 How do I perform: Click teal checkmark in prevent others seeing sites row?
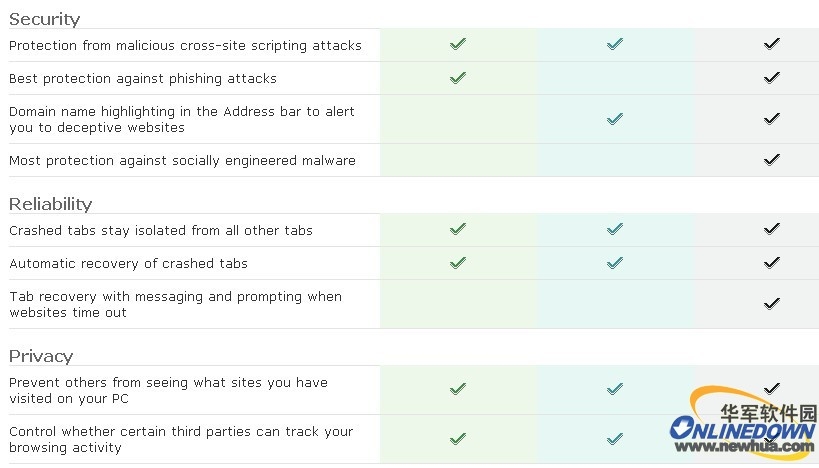615,389
